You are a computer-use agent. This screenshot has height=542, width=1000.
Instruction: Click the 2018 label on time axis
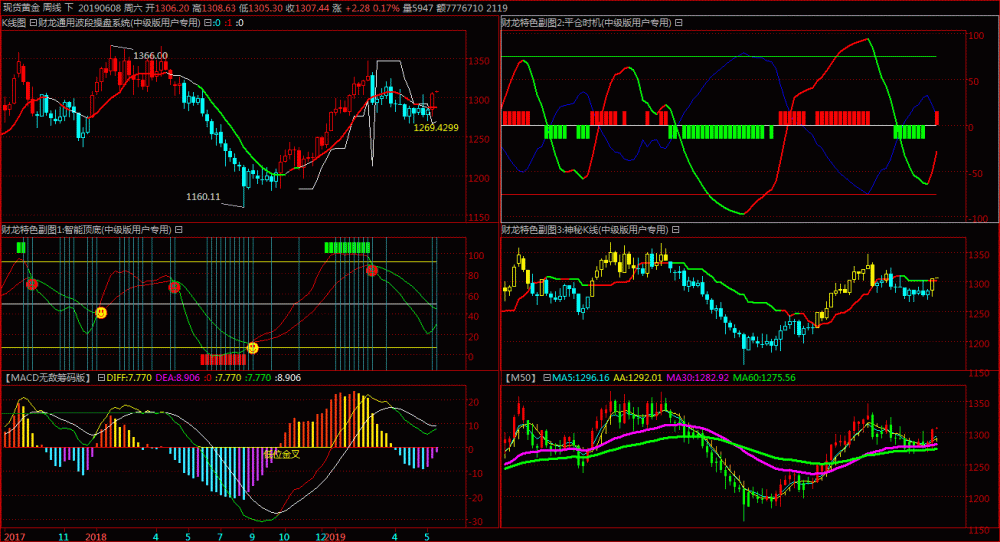tap(96, 536)
